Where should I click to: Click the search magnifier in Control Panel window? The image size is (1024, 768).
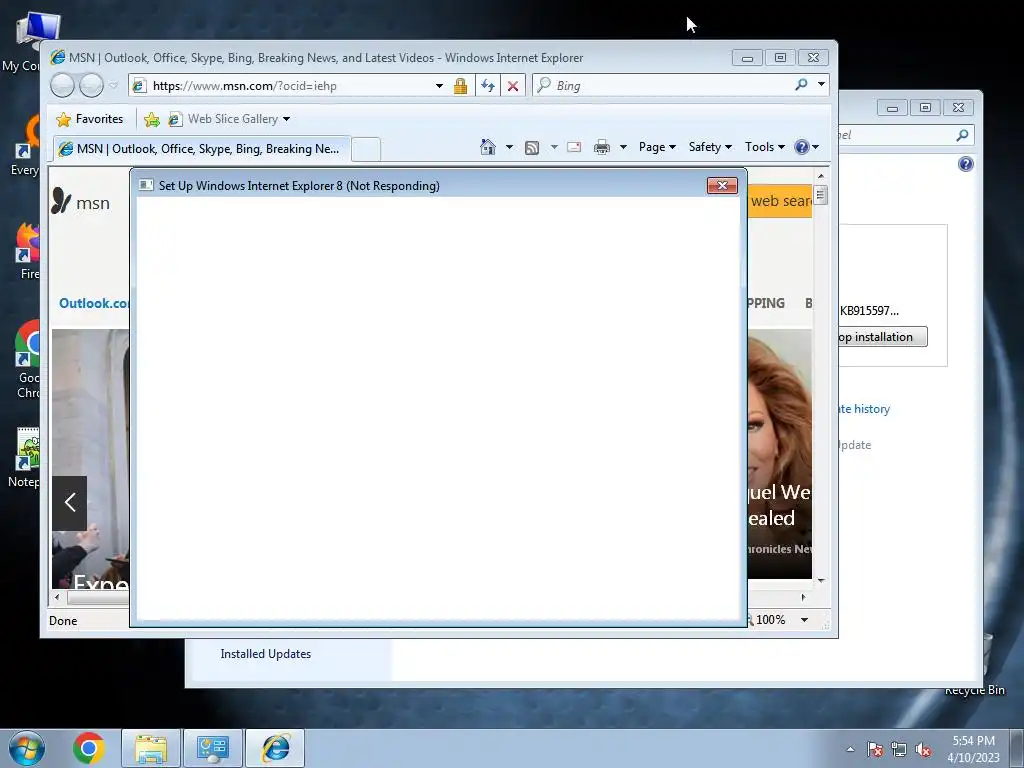963,135
